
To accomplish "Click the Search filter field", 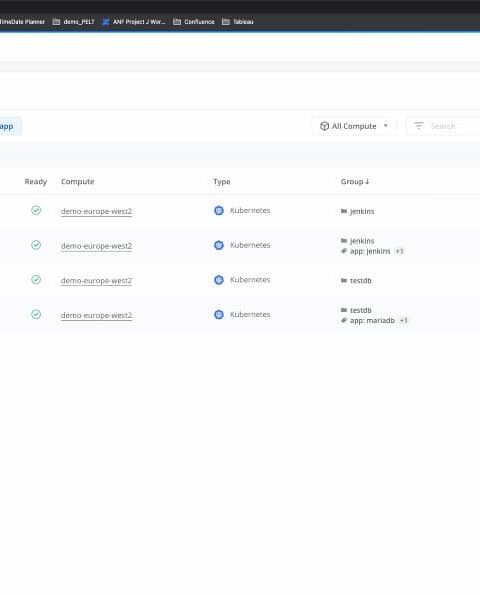I will point(443,126).
